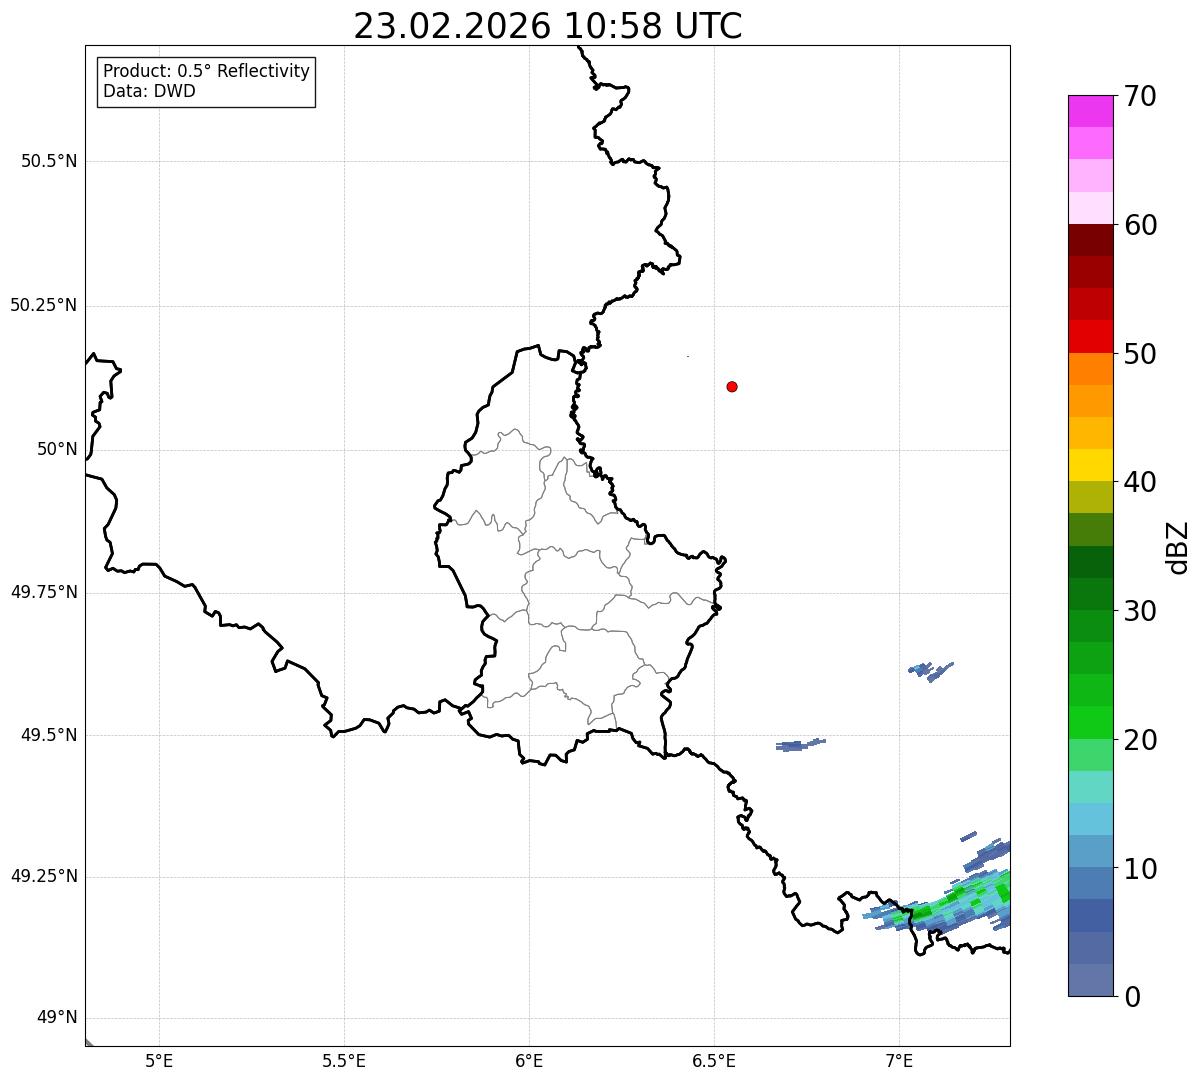Click the small radar echo near 49.5°N 6.7°E

pos(800,745)
